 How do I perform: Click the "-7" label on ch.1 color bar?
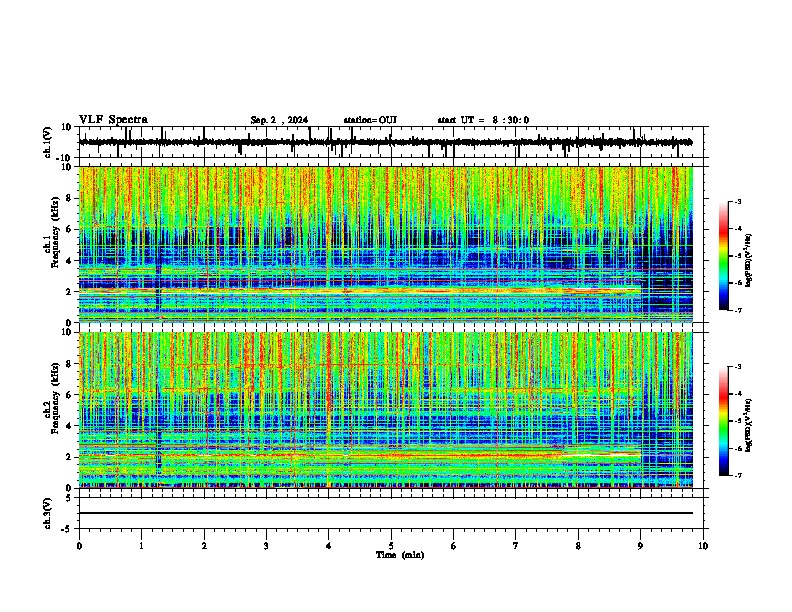coord(737,310)
